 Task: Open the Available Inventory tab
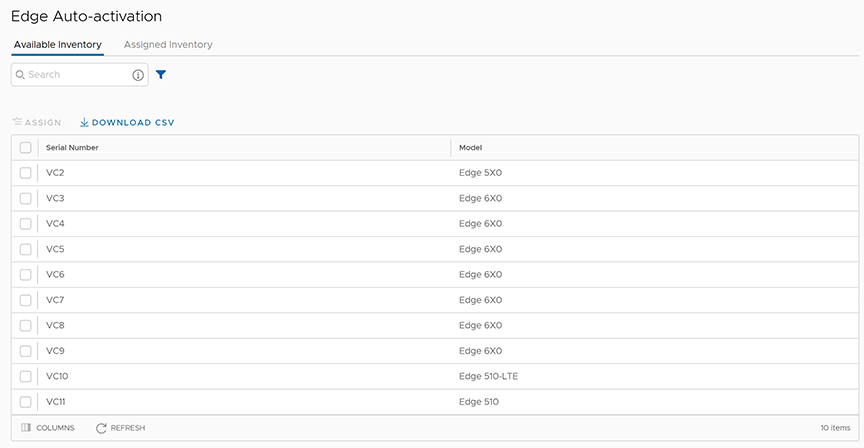tap(57, 45)
